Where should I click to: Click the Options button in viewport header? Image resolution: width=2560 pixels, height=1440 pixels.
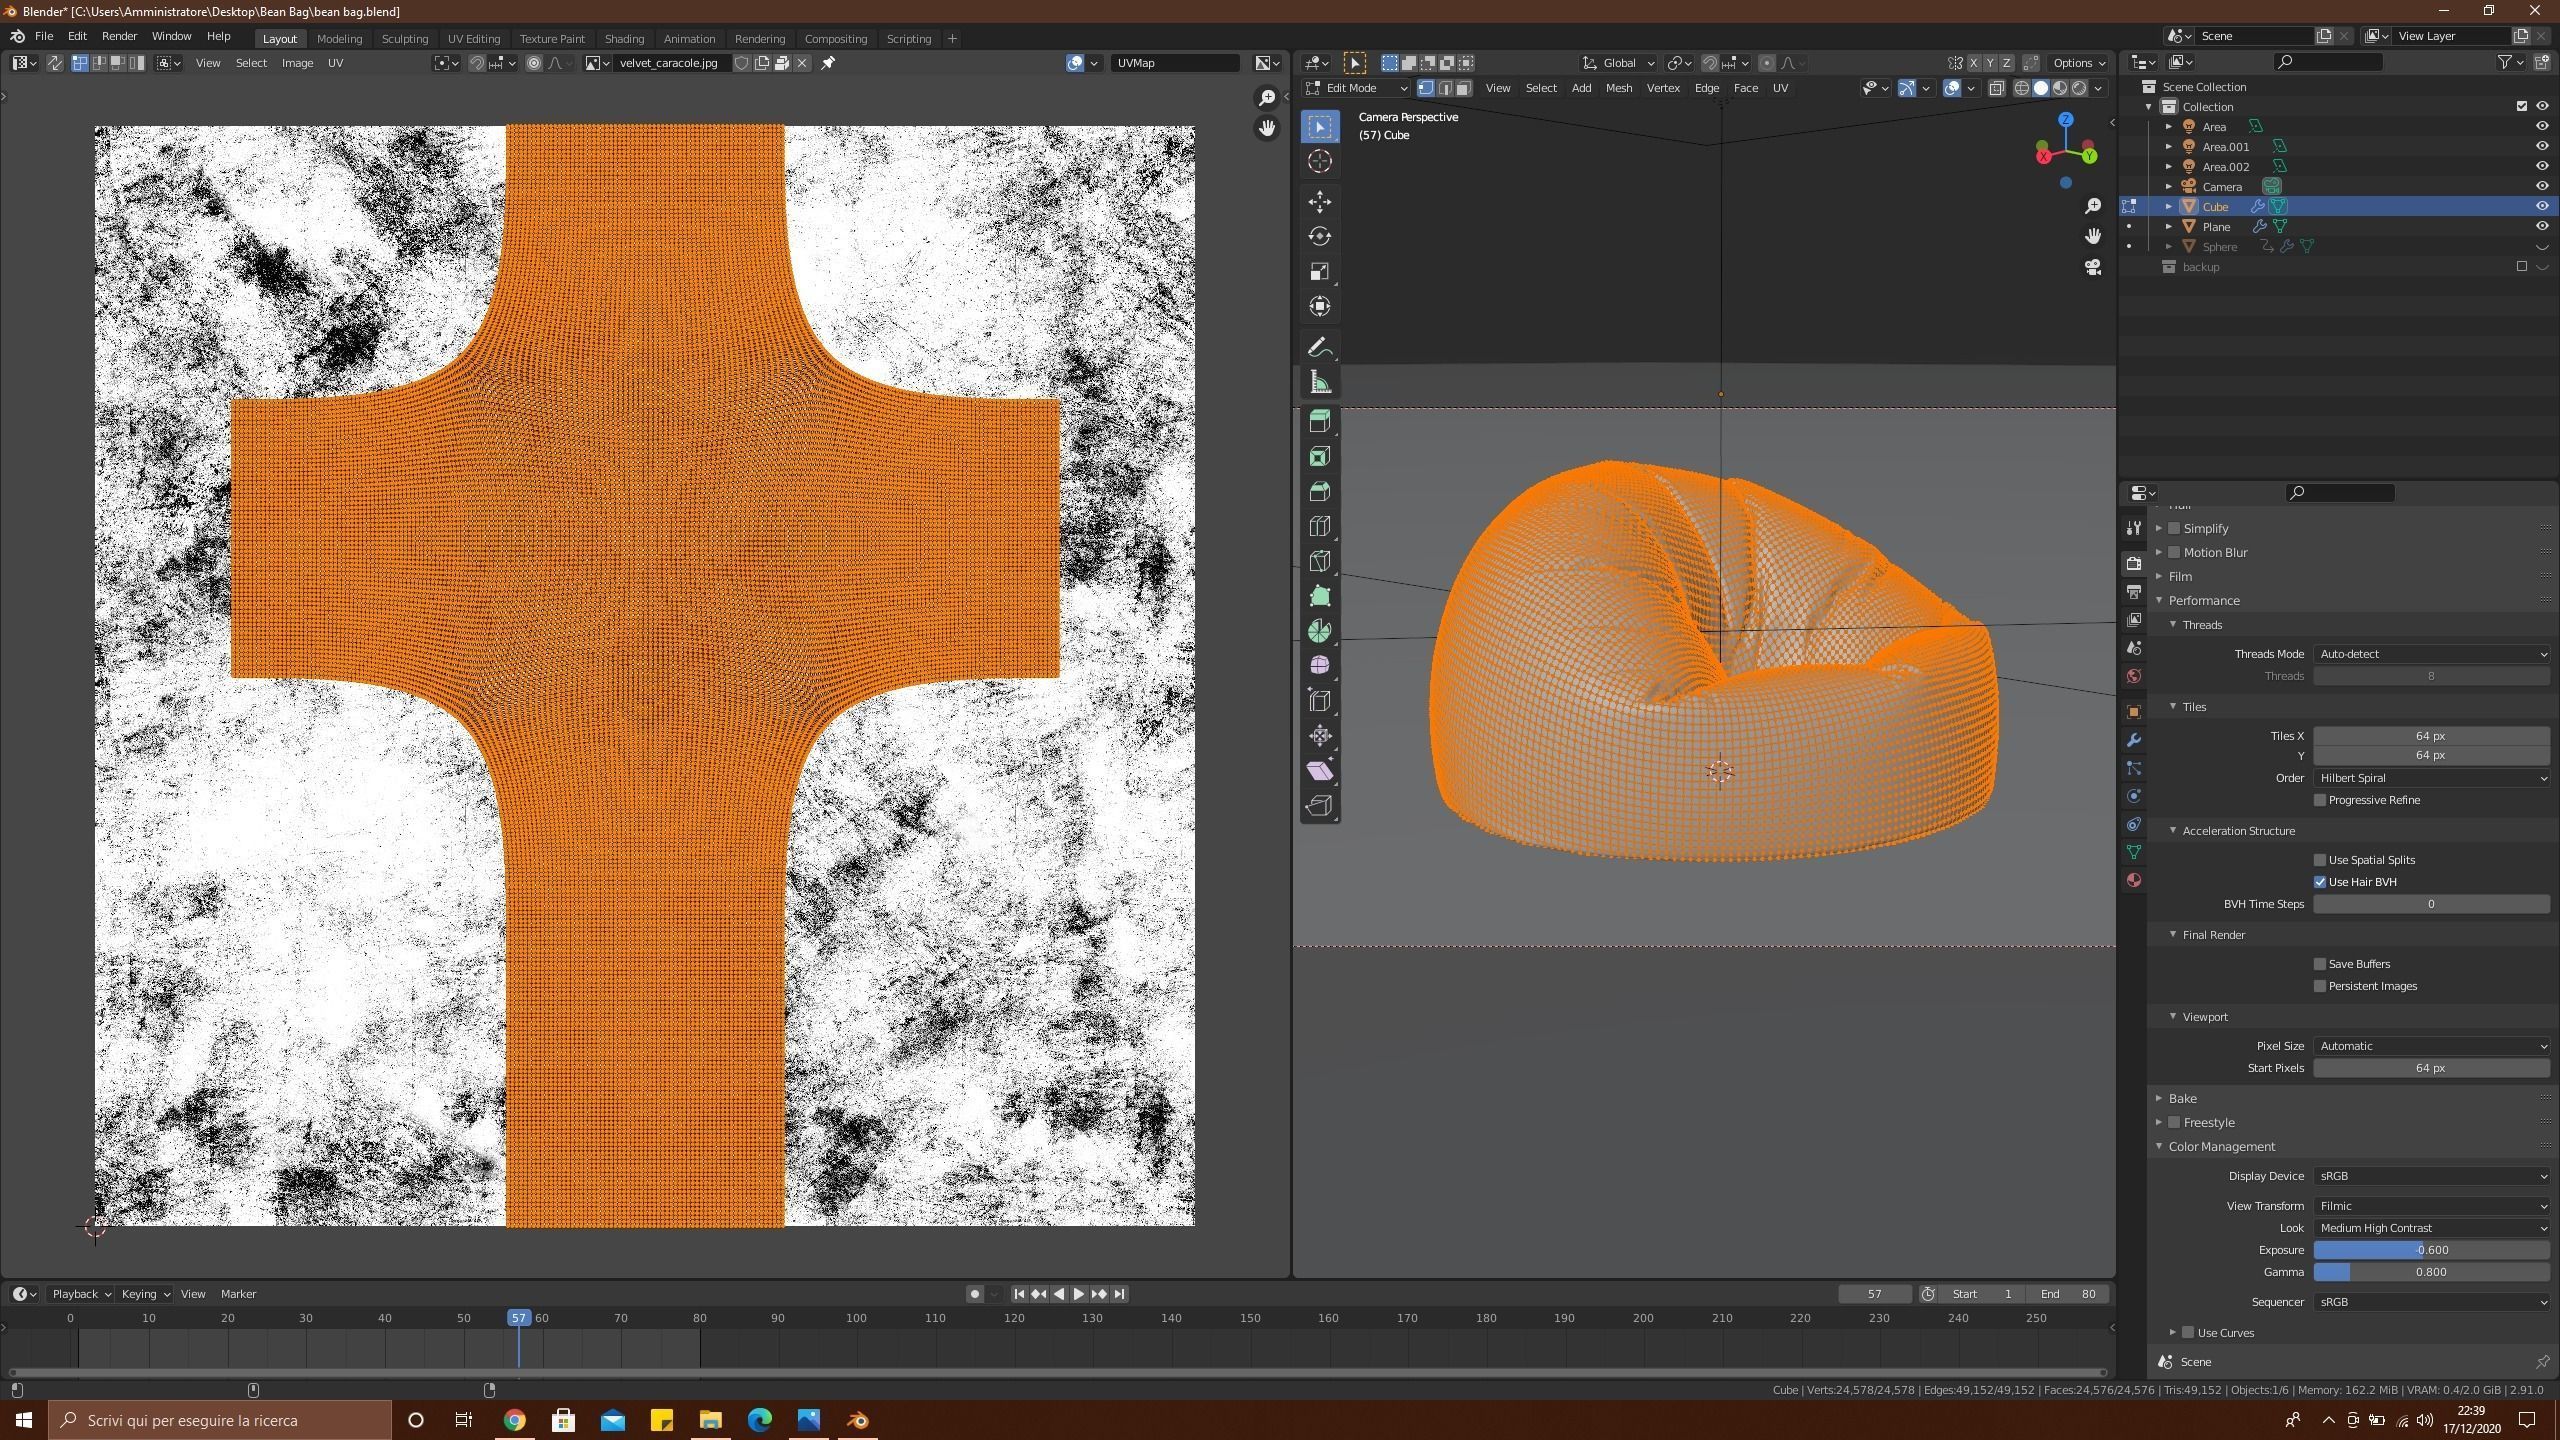coord(2078,63)
